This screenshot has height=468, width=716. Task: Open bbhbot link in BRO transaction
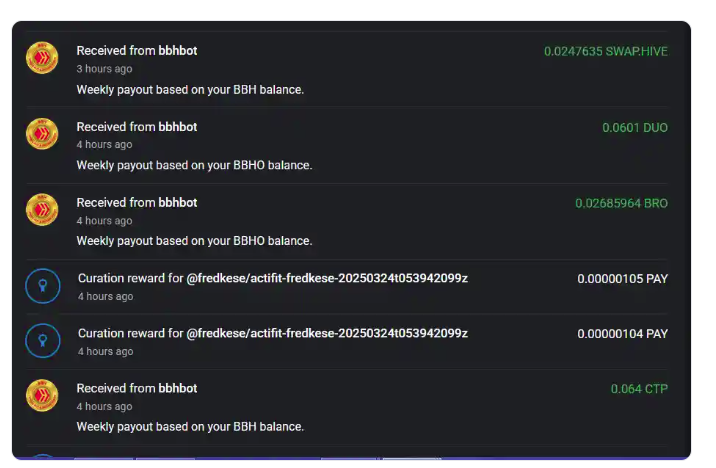coord(178,203)
